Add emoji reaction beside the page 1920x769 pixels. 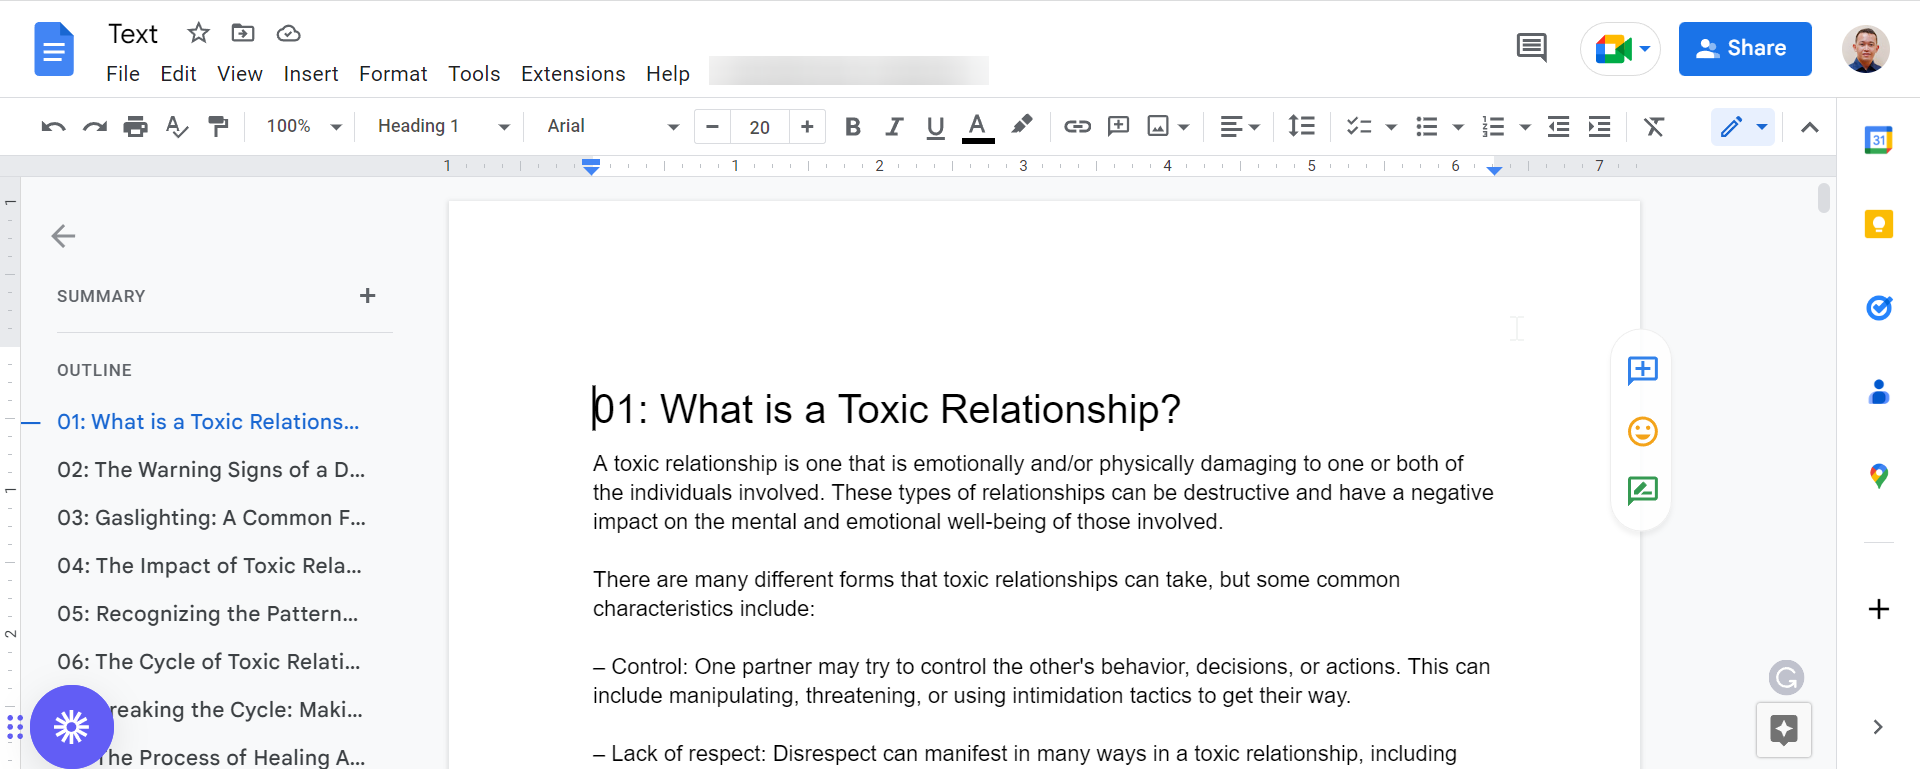pyautogui.click(x=1642, y=431)
